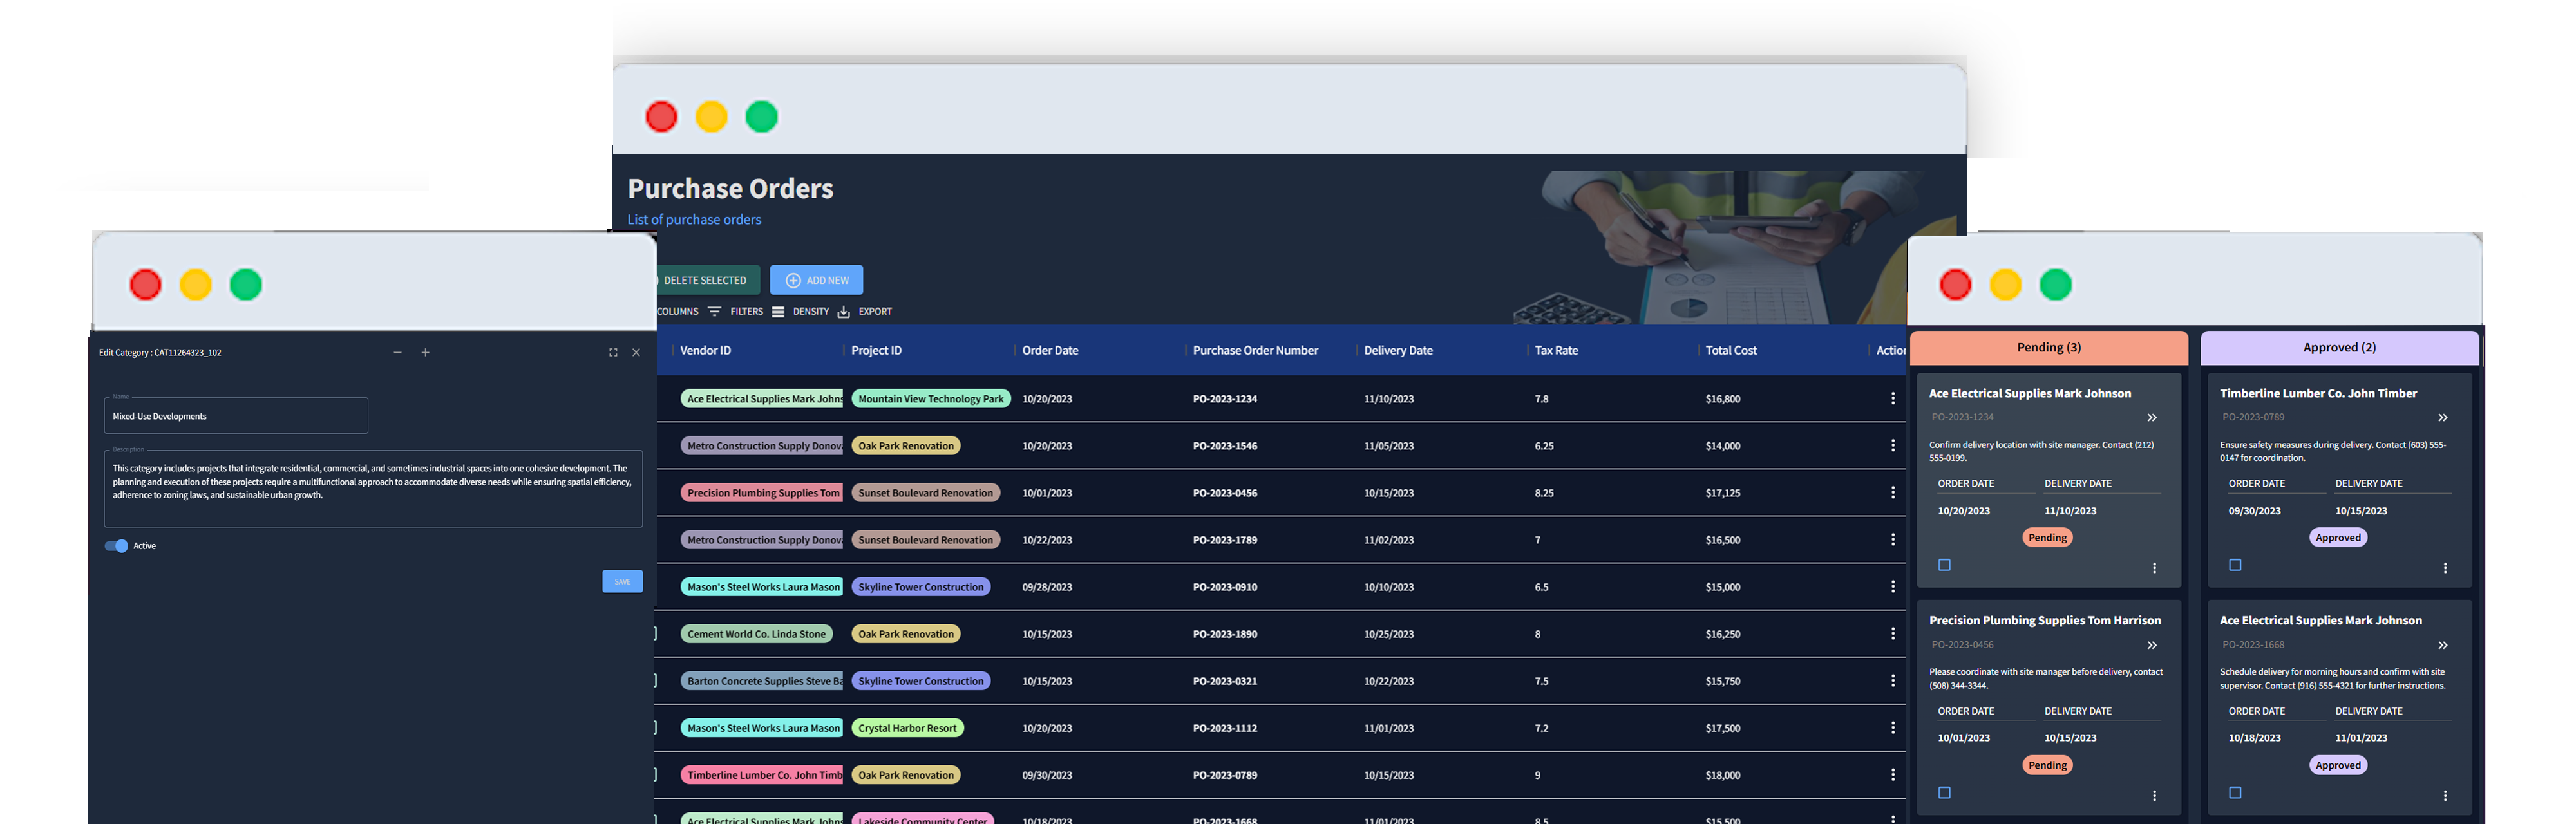Expand the Precision Plumbing Supplies card details
This screenshot has height=824, width=2576.
tap(2151, 645)
